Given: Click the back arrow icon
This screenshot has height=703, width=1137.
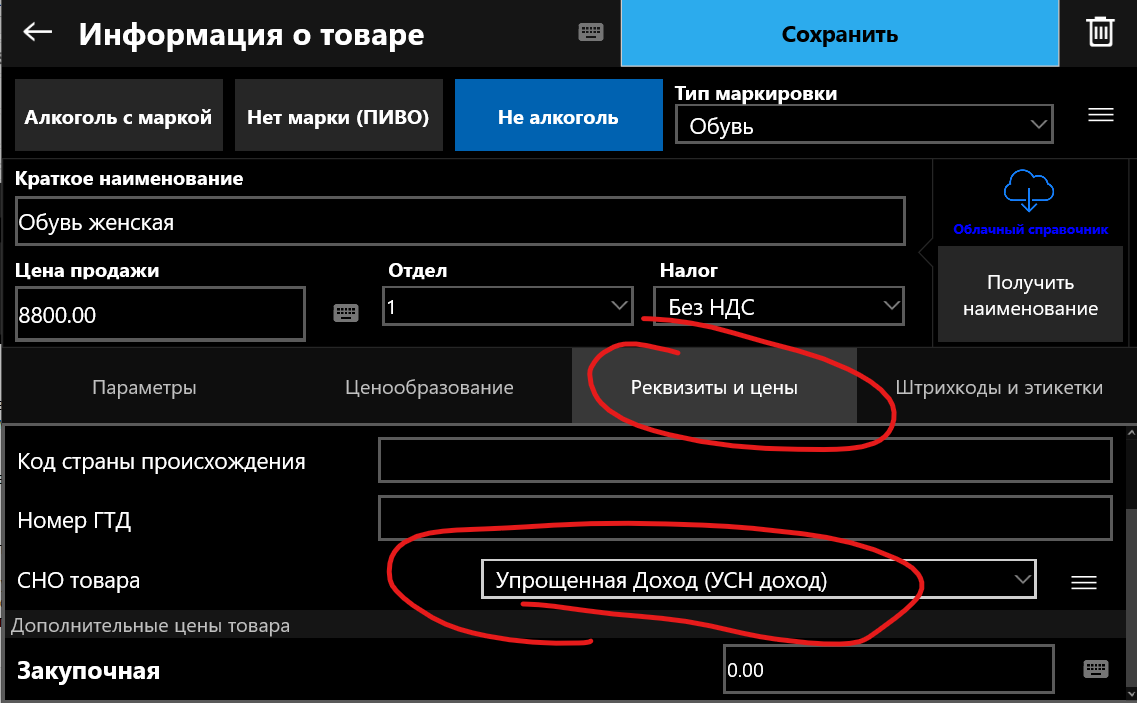Looking at the screenshot, I should [38, 32].
